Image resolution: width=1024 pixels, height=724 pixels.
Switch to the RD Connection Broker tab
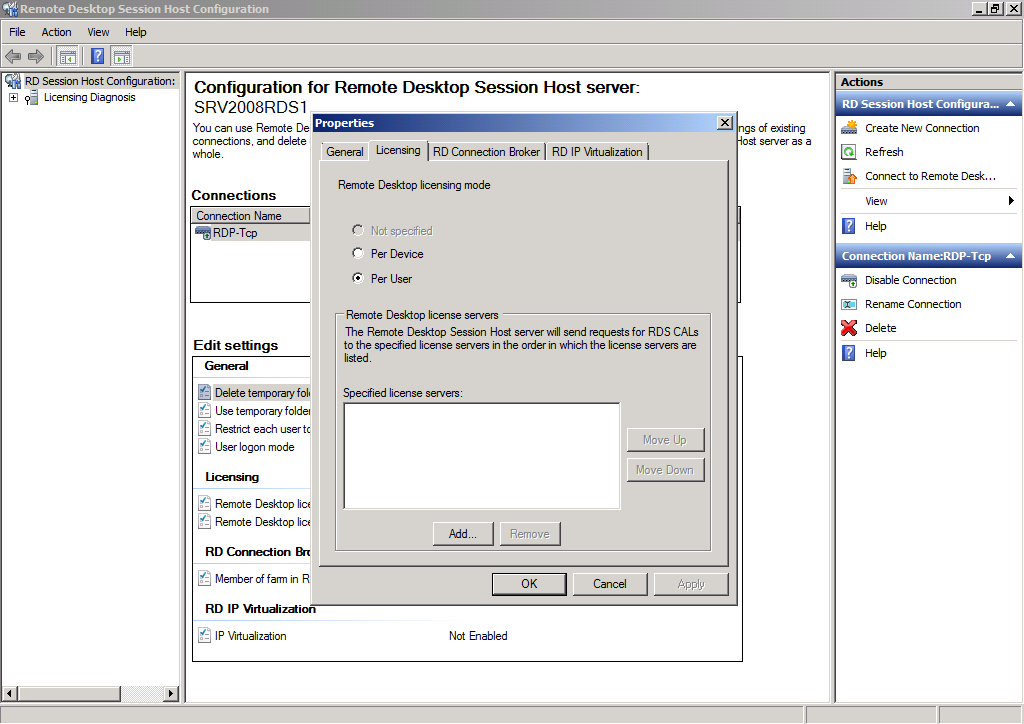[x=487, y=151]
